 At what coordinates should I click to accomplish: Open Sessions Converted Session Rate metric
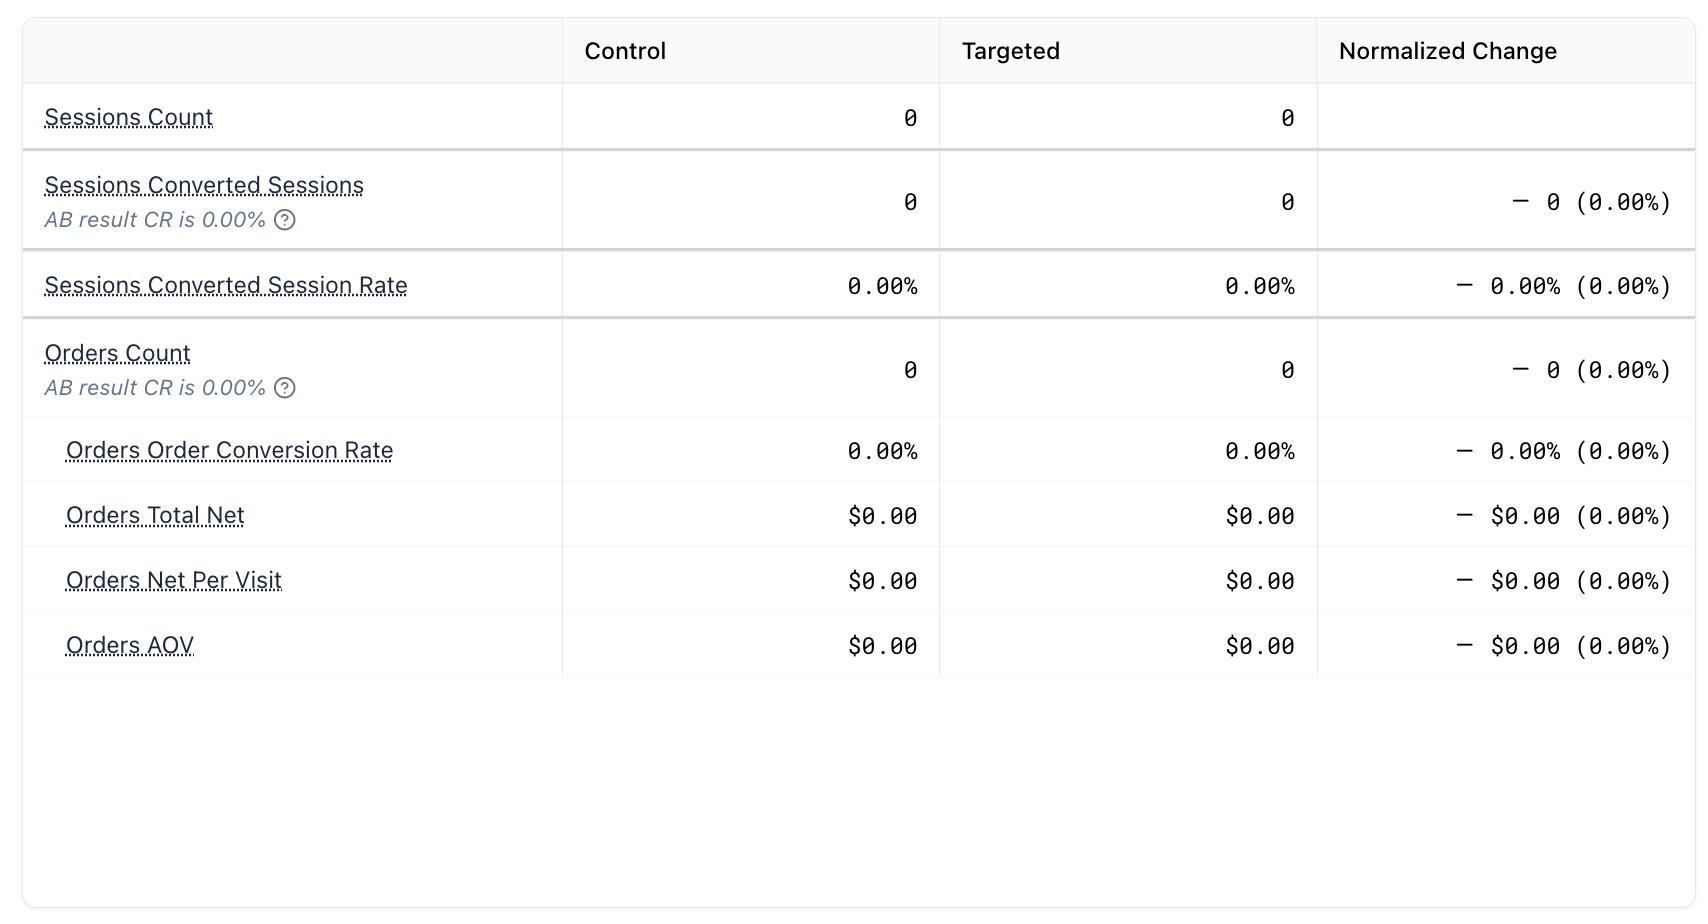click(x=226, y=286)
